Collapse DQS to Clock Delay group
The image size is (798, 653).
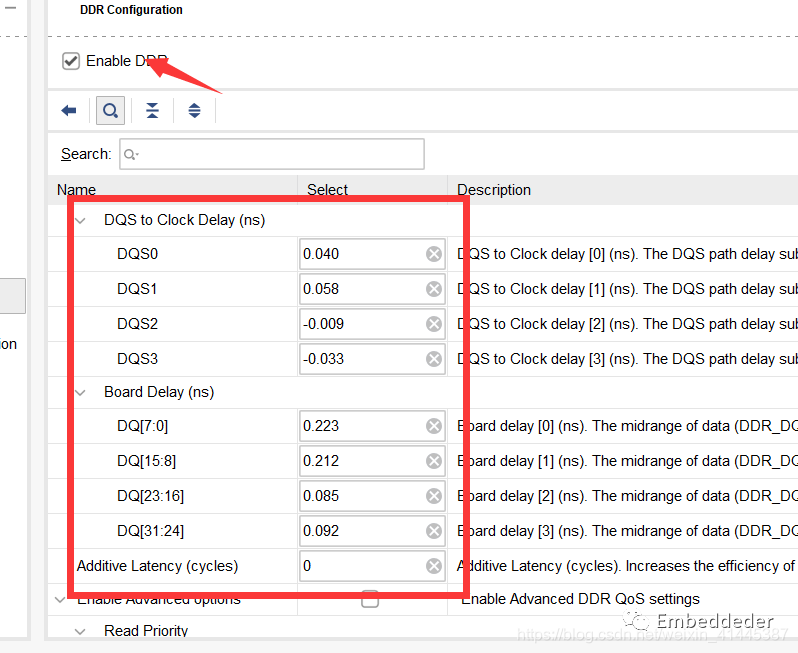[80, 220]
